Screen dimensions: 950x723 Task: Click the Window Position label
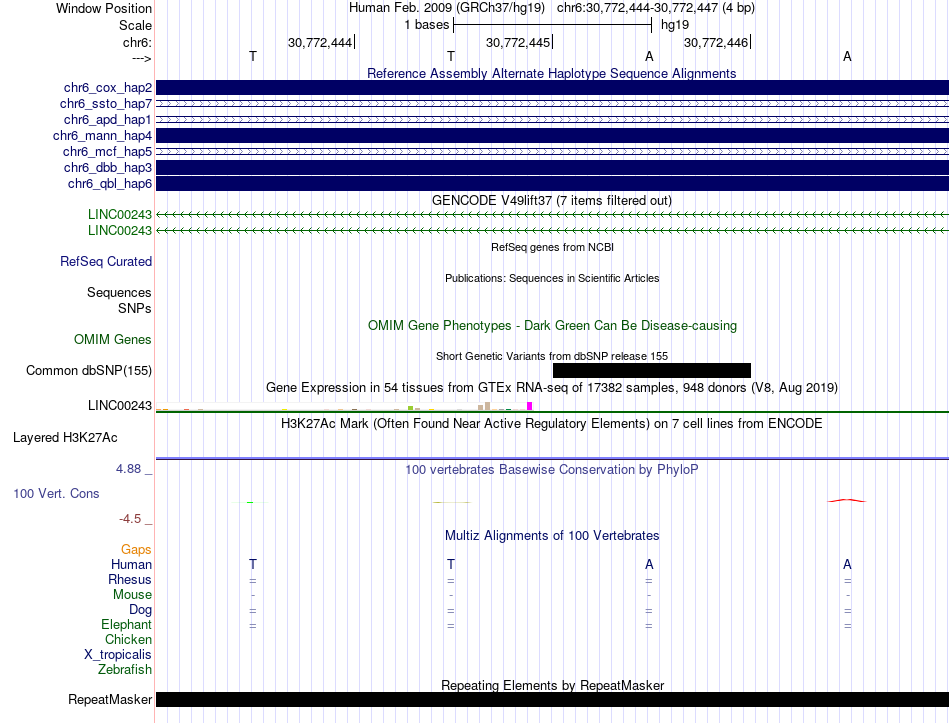point(104,8)
